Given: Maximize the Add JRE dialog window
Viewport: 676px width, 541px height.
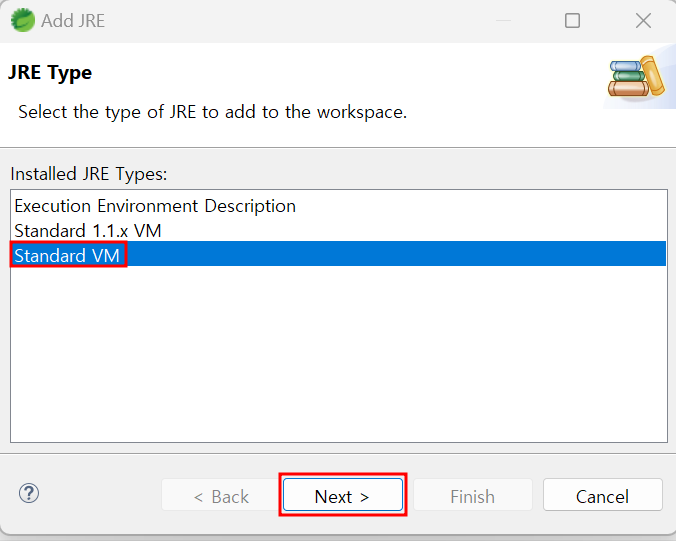Looking at the screenshot, I should tap(572, 20).
